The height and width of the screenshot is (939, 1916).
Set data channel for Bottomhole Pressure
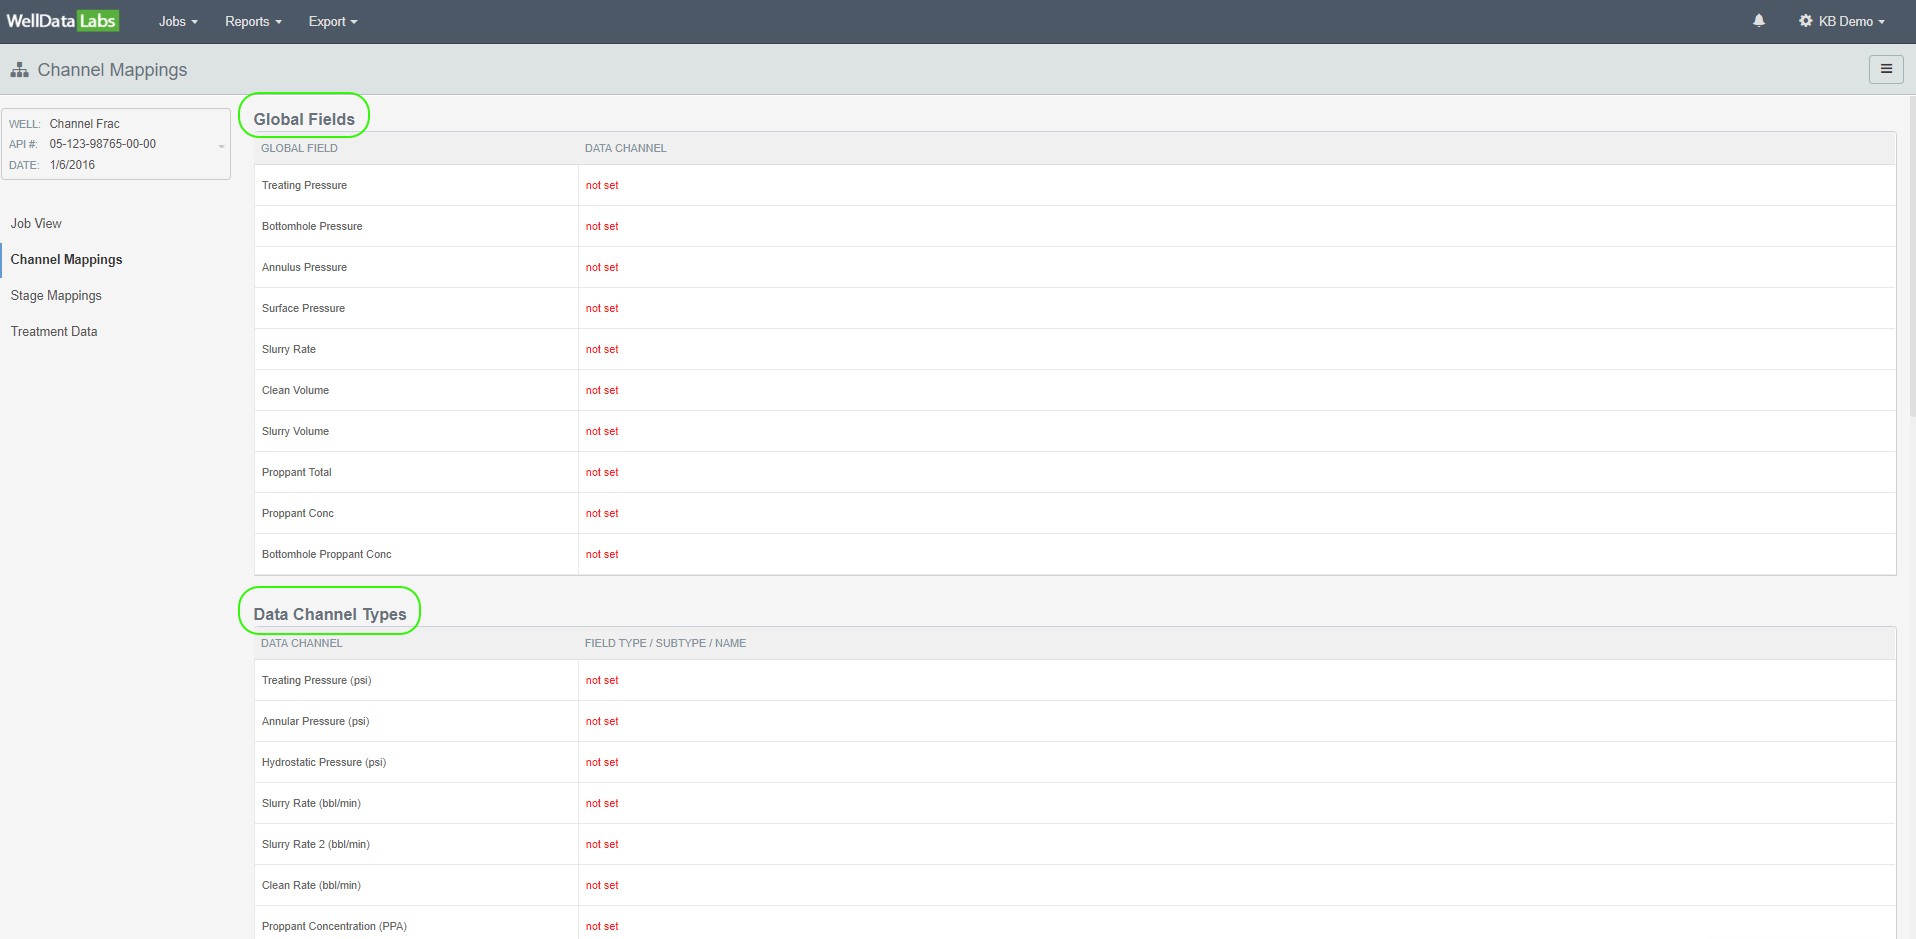tap(602, 226)
